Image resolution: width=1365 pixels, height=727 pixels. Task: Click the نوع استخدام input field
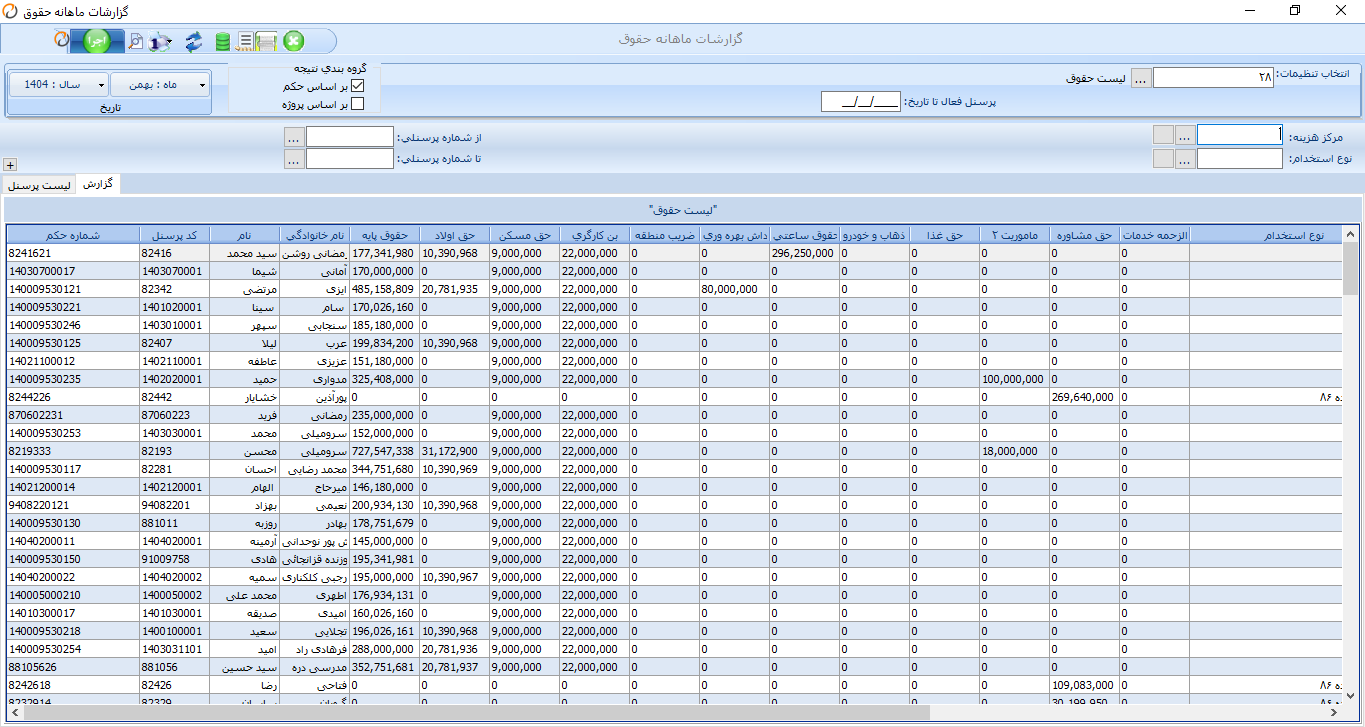pyautogui.click(x=1240, y=158)
